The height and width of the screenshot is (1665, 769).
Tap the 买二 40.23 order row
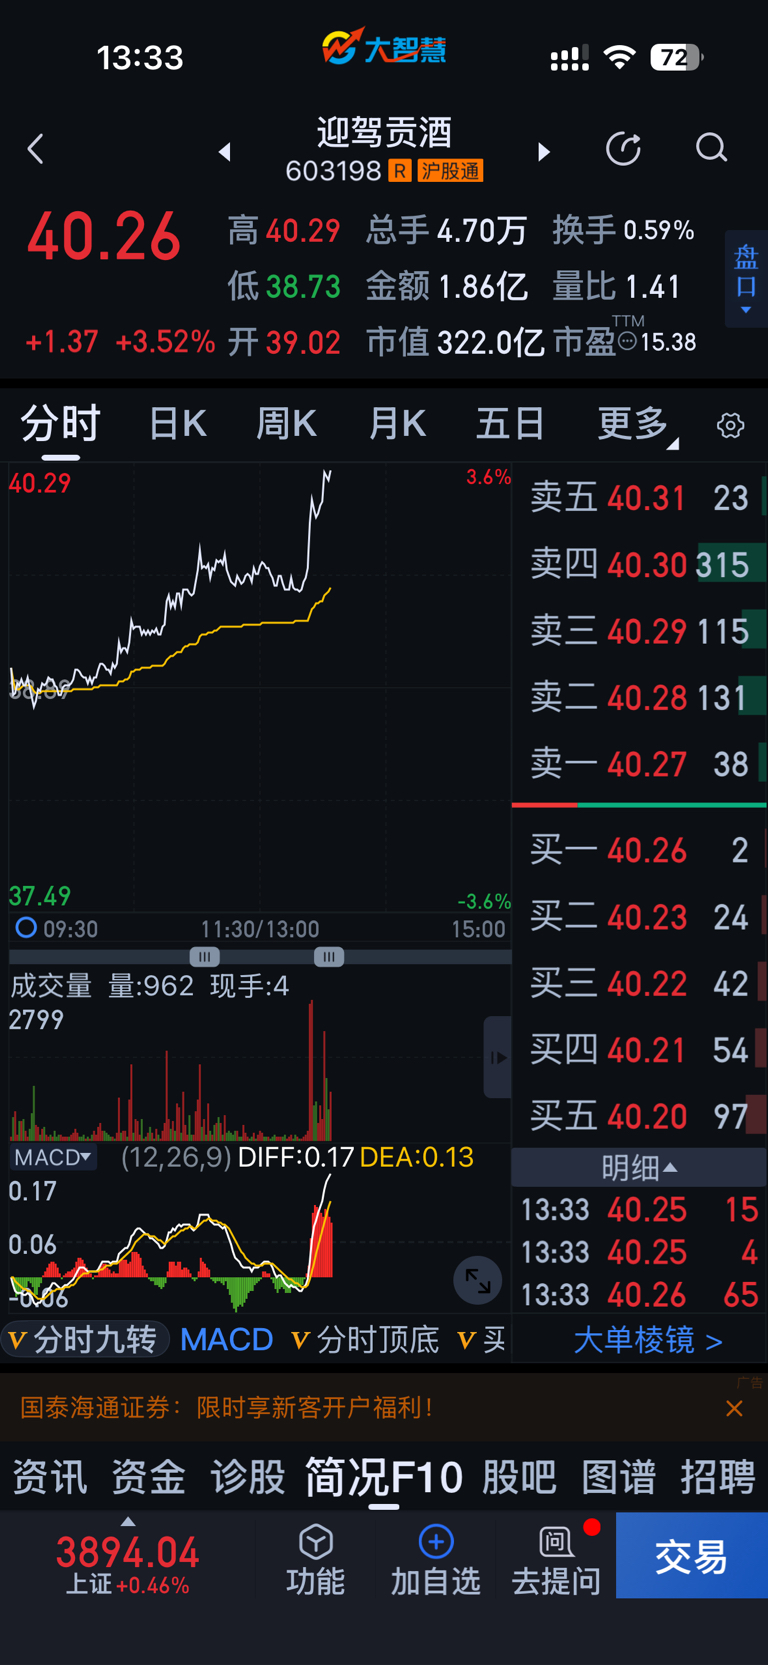click(639, 917)
